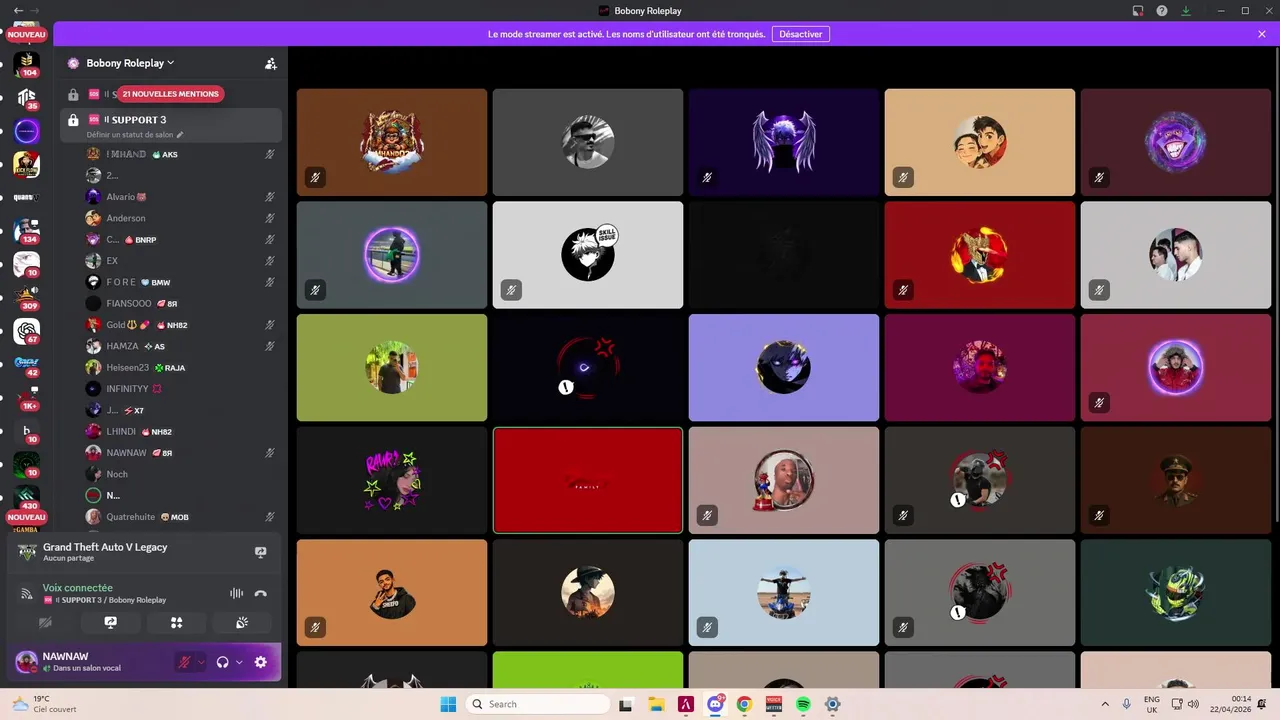The width and height of the screenshot is (1280, 720).
Task: Open the server with 35 badge
Action: pyautogui.click(x=27, y=97)
